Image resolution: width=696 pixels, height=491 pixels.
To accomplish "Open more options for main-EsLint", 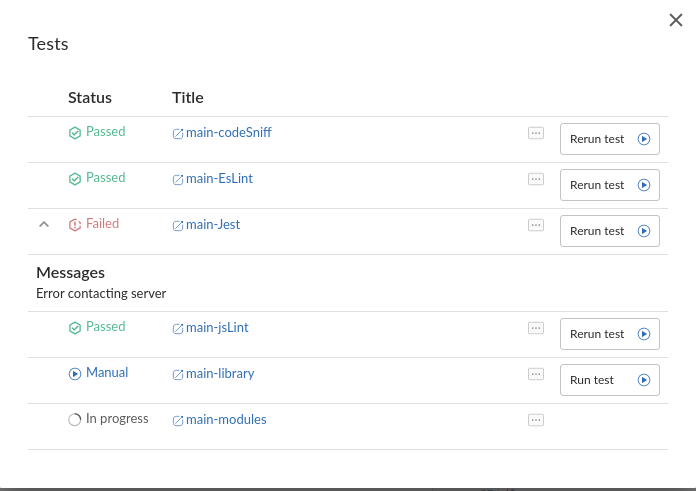I will click(536, 179).
